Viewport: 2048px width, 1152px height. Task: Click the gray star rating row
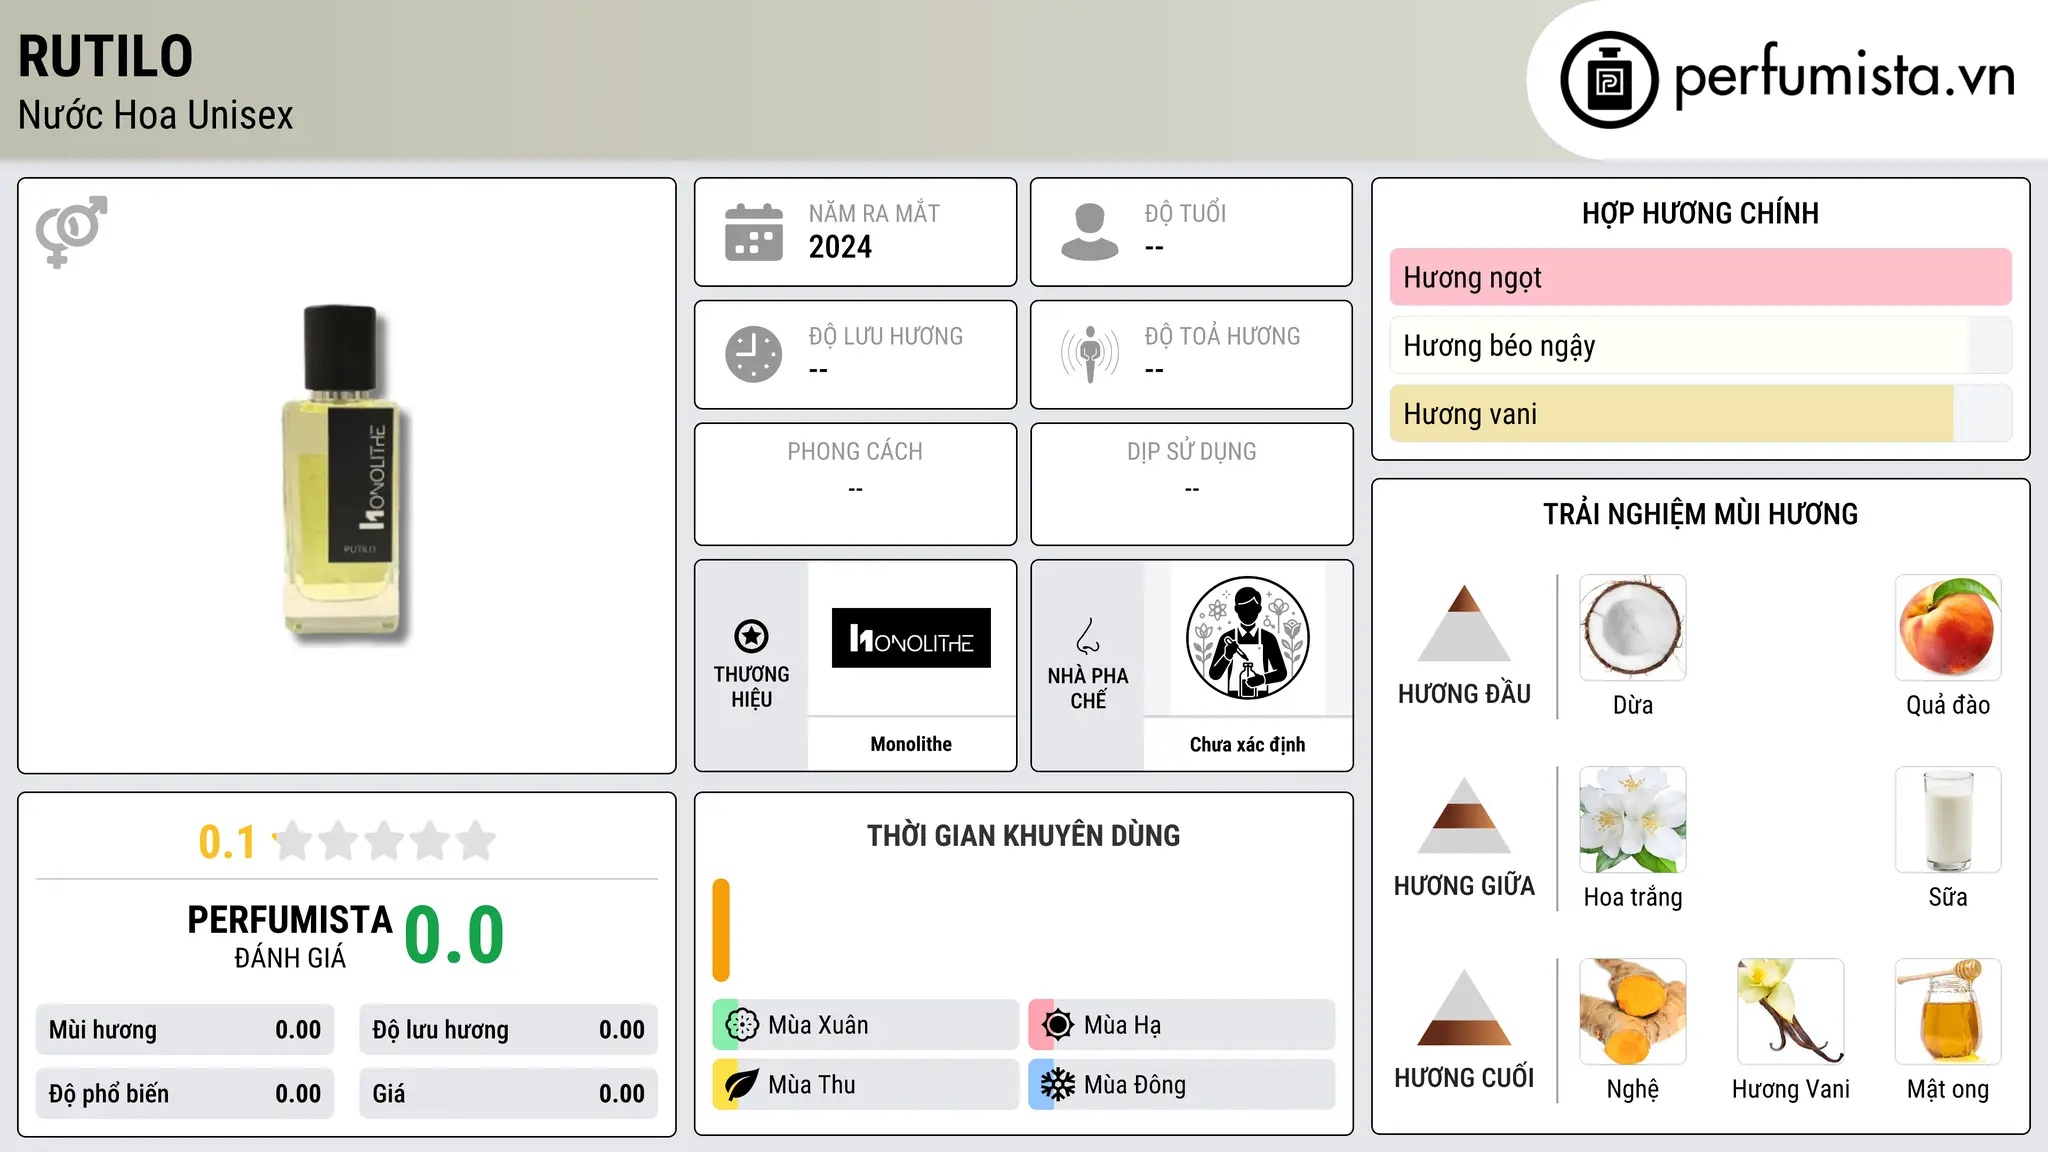[x=385, y=841]
